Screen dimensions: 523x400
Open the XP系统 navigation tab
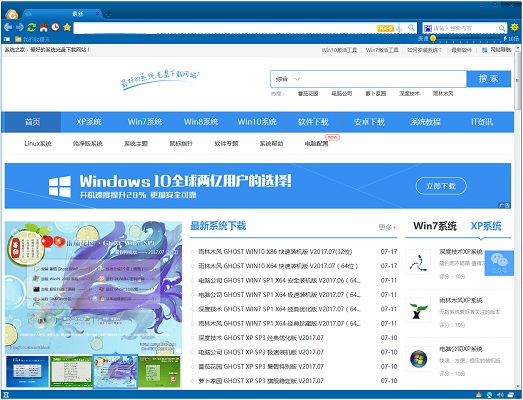coord(89,122)
